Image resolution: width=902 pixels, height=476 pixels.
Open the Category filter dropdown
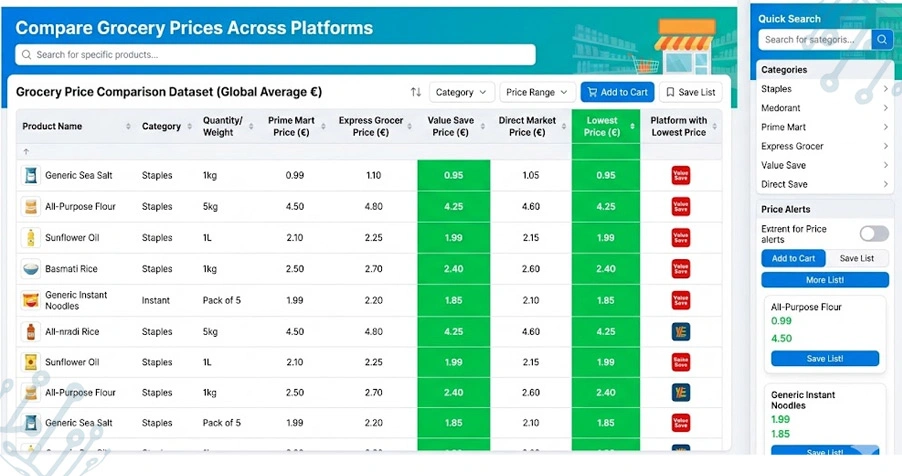pos(461,92)
